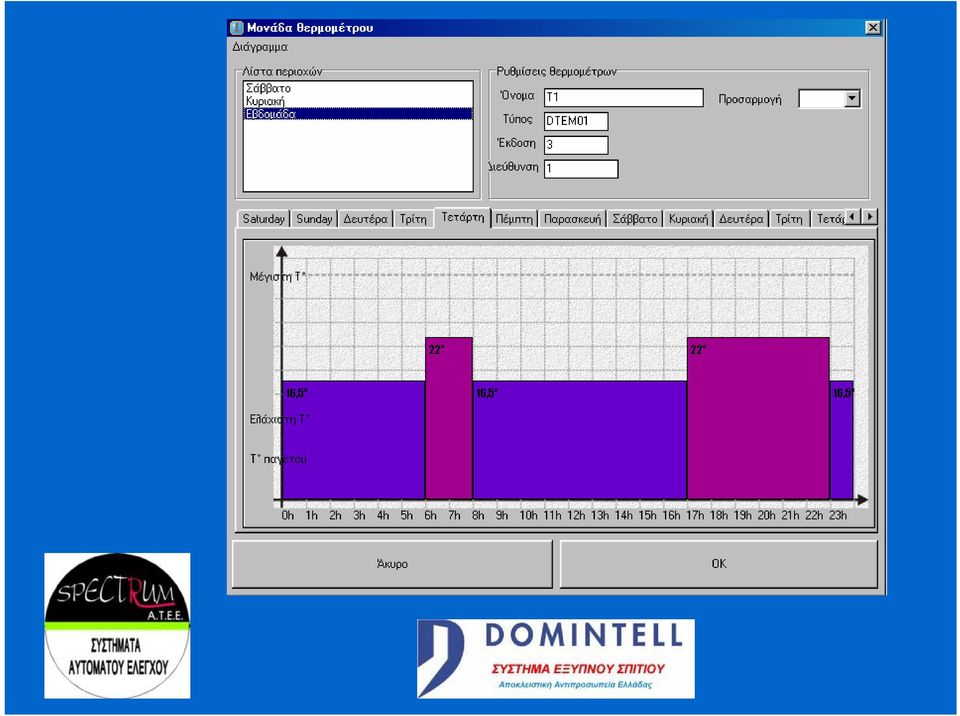This screenshot has width=960, height=716.
Task: Open the Δευτέρα tab right after Sunday
Action: coord(366,219)
